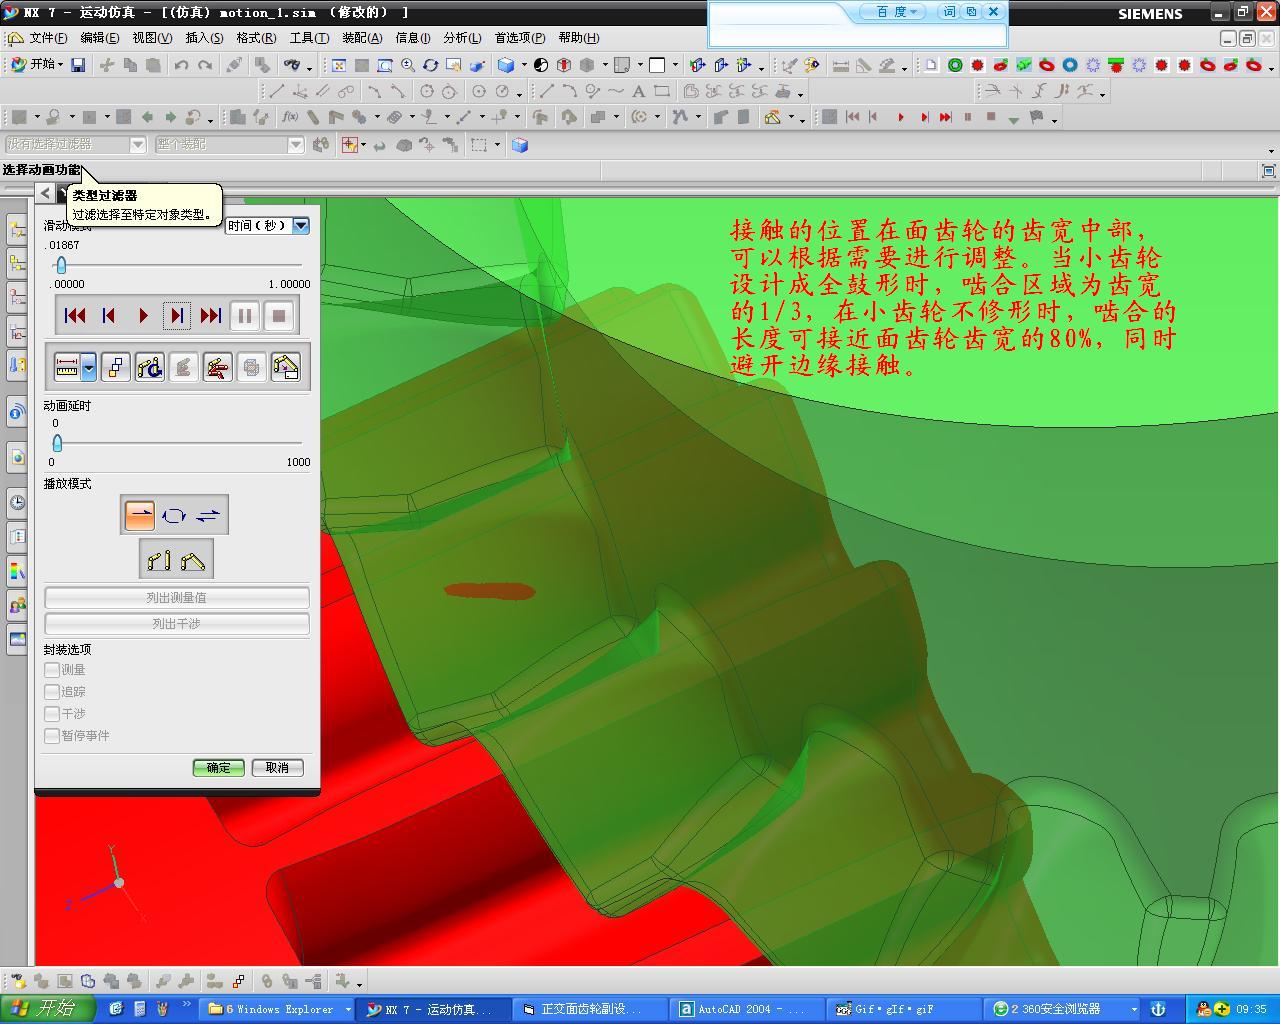Open the 编辑(E) menu
Image resolution: width=1280 pixels, height=1024 pixels.
[99, 38]
